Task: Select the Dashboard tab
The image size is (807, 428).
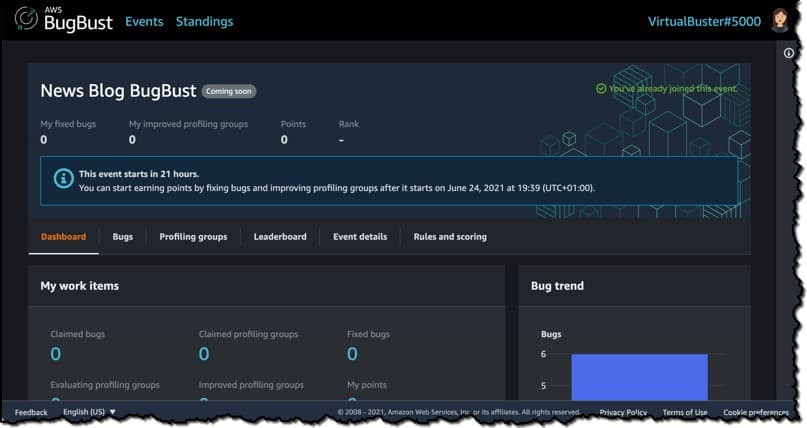Action: pos(63,237)
